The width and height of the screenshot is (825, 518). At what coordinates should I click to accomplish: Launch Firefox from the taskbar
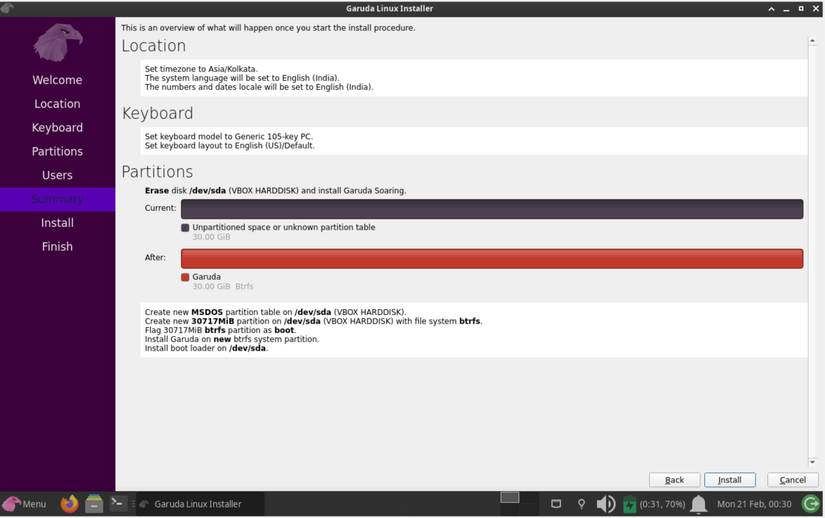tap(69, 504)
